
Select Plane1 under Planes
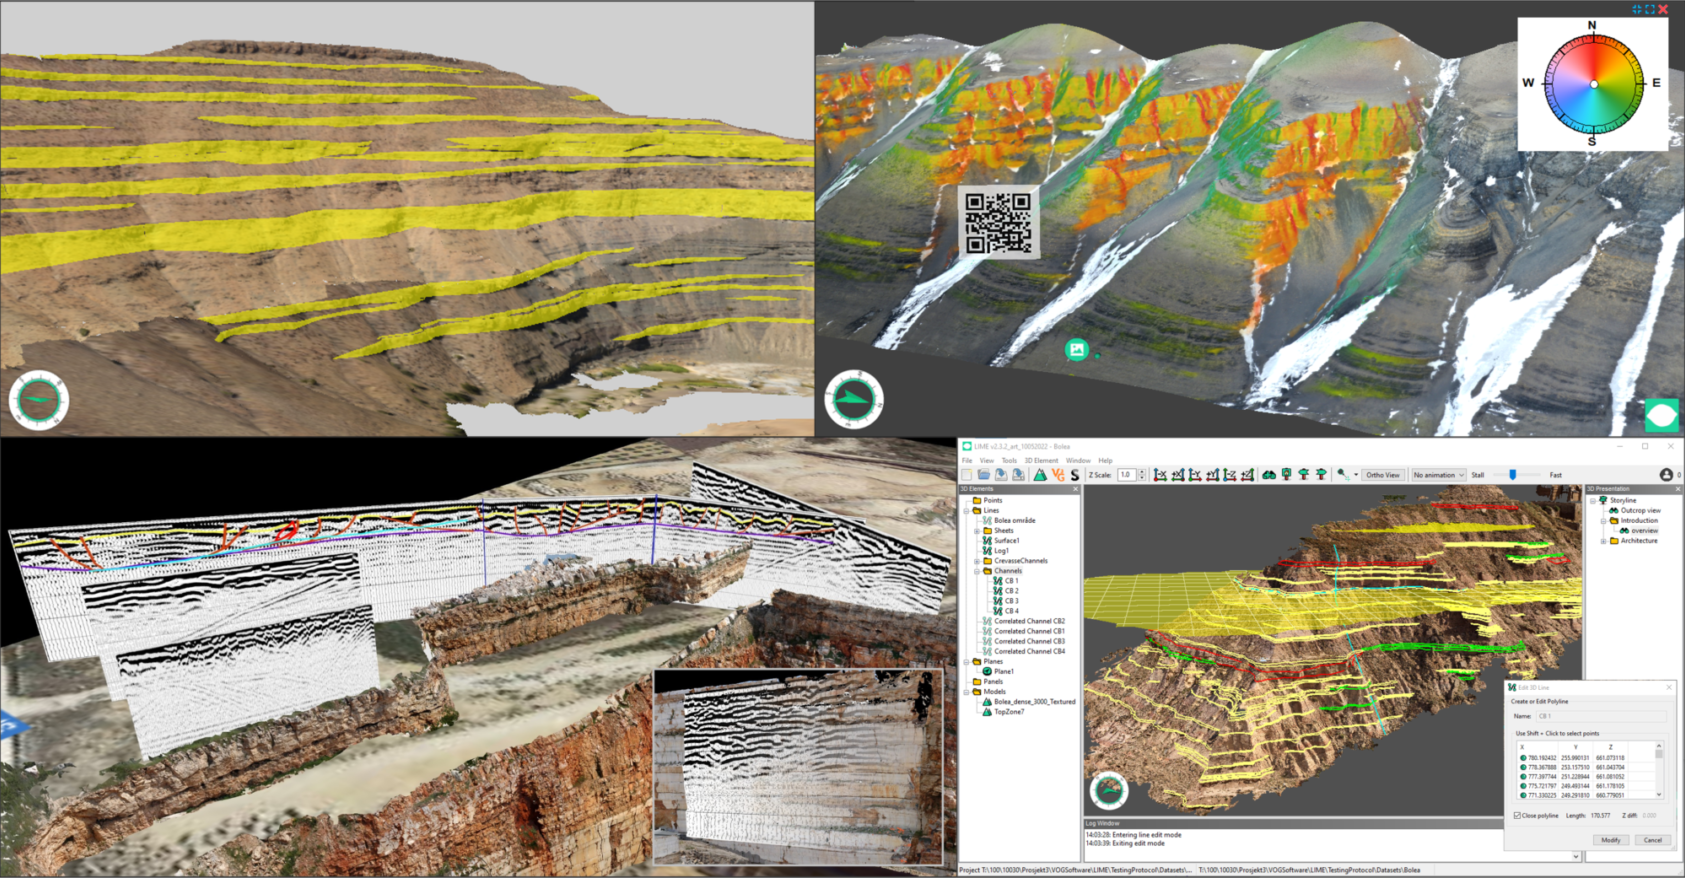pos(1003,671)
